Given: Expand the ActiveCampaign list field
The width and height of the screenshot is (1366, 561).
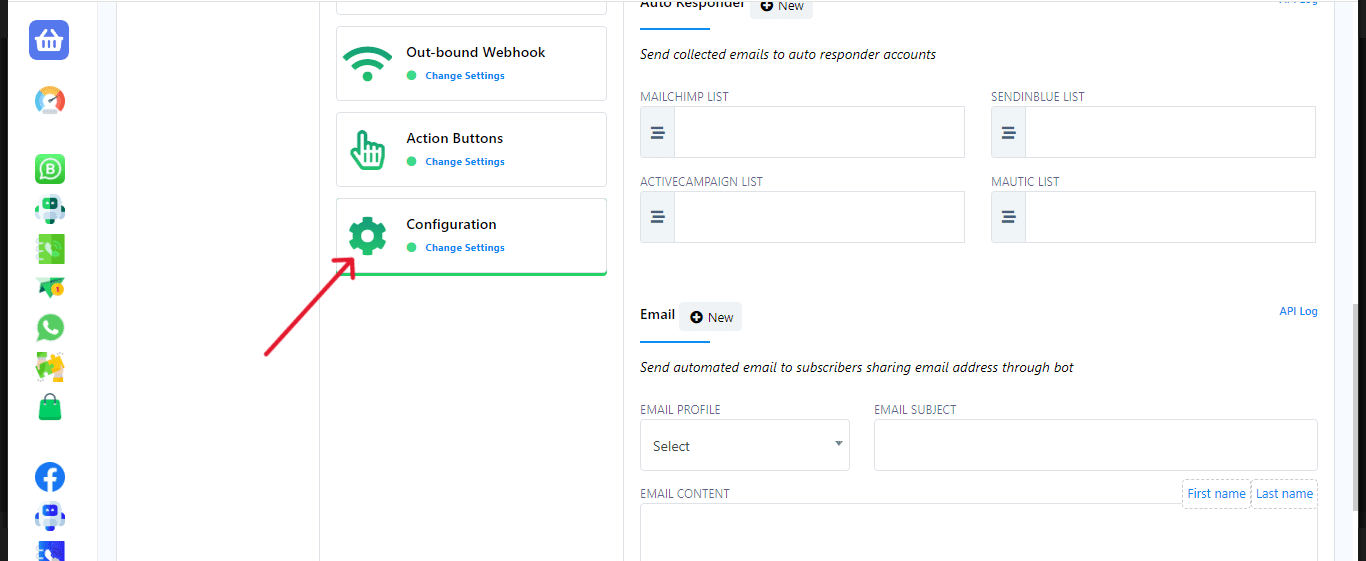Looking at the screenshot, I should (x=818, y=217).
